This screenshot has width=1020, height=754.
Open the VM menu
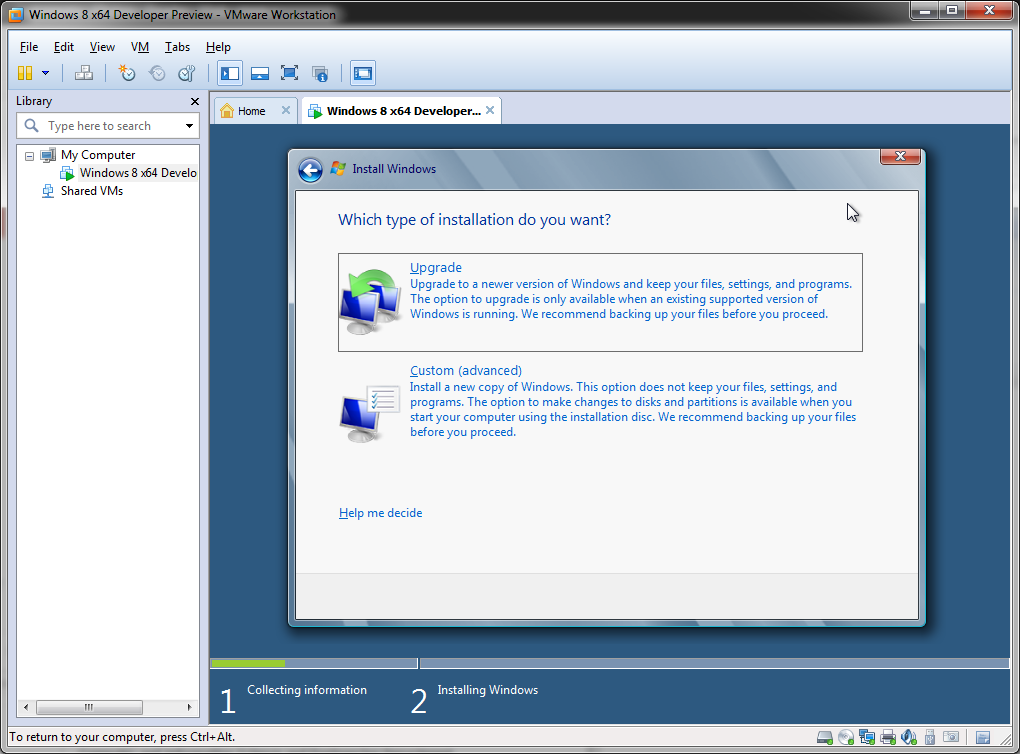pyautogui.click(x=140, y=47)
